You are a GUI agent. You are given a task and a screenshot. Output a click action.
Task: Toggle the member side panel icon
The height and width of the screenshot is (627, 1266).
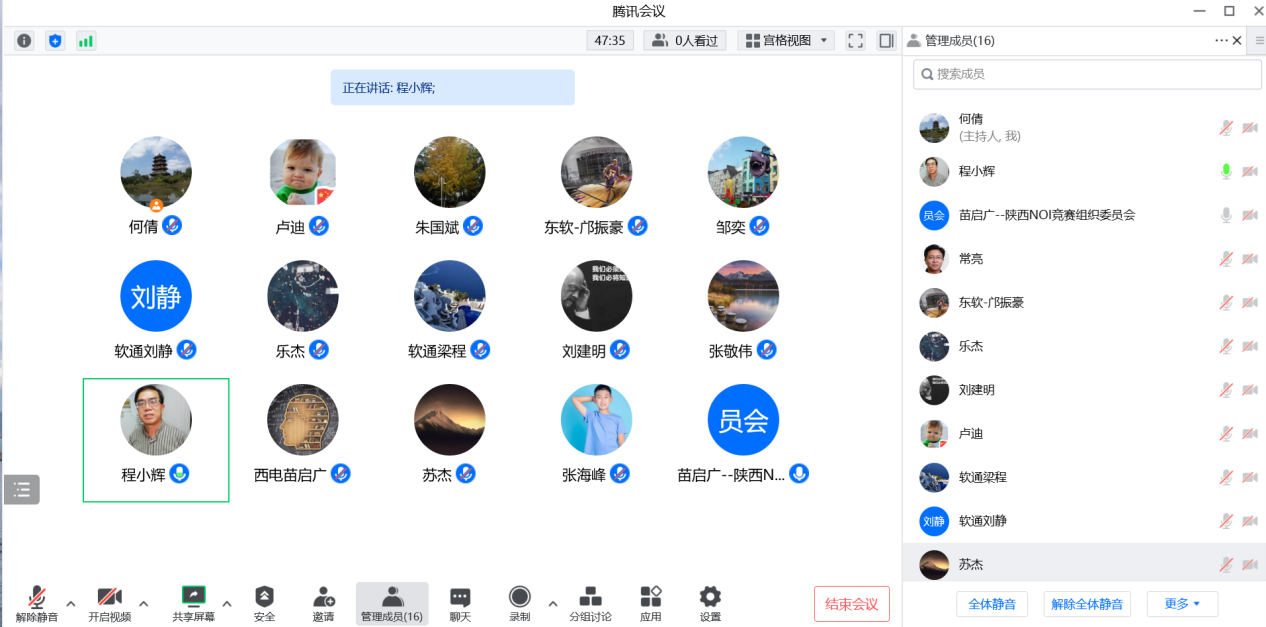coord(886,41)
